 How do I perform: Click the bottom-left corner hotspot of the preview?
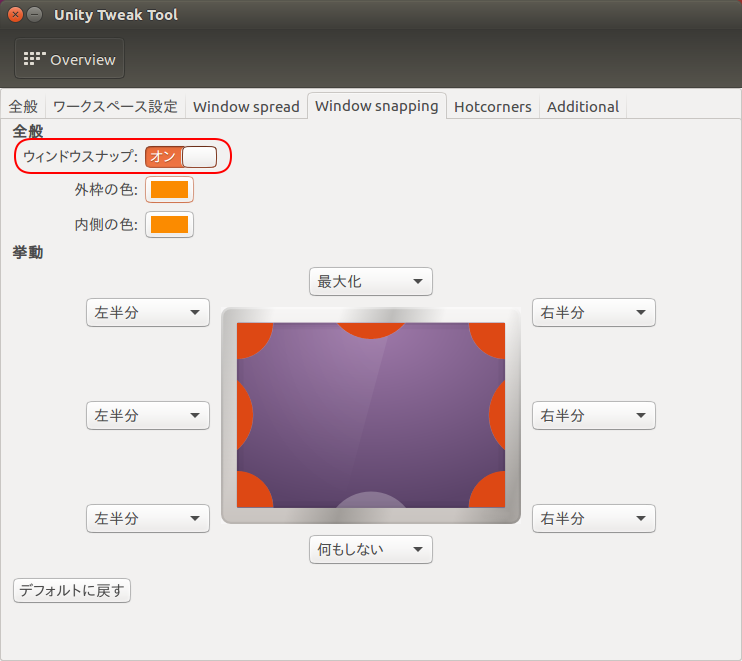click(253, 492)
